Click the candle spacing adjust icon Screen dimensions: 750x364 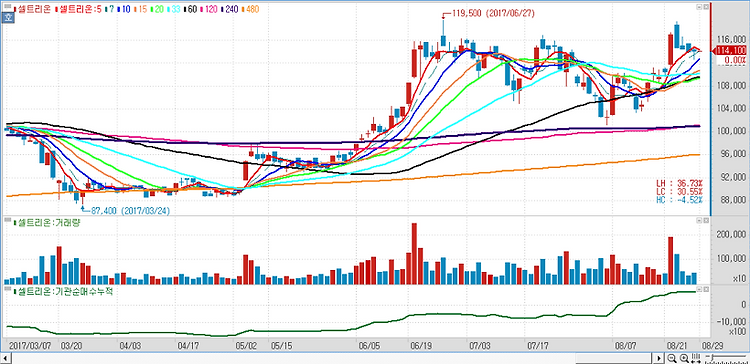click(x=696, y=358)
